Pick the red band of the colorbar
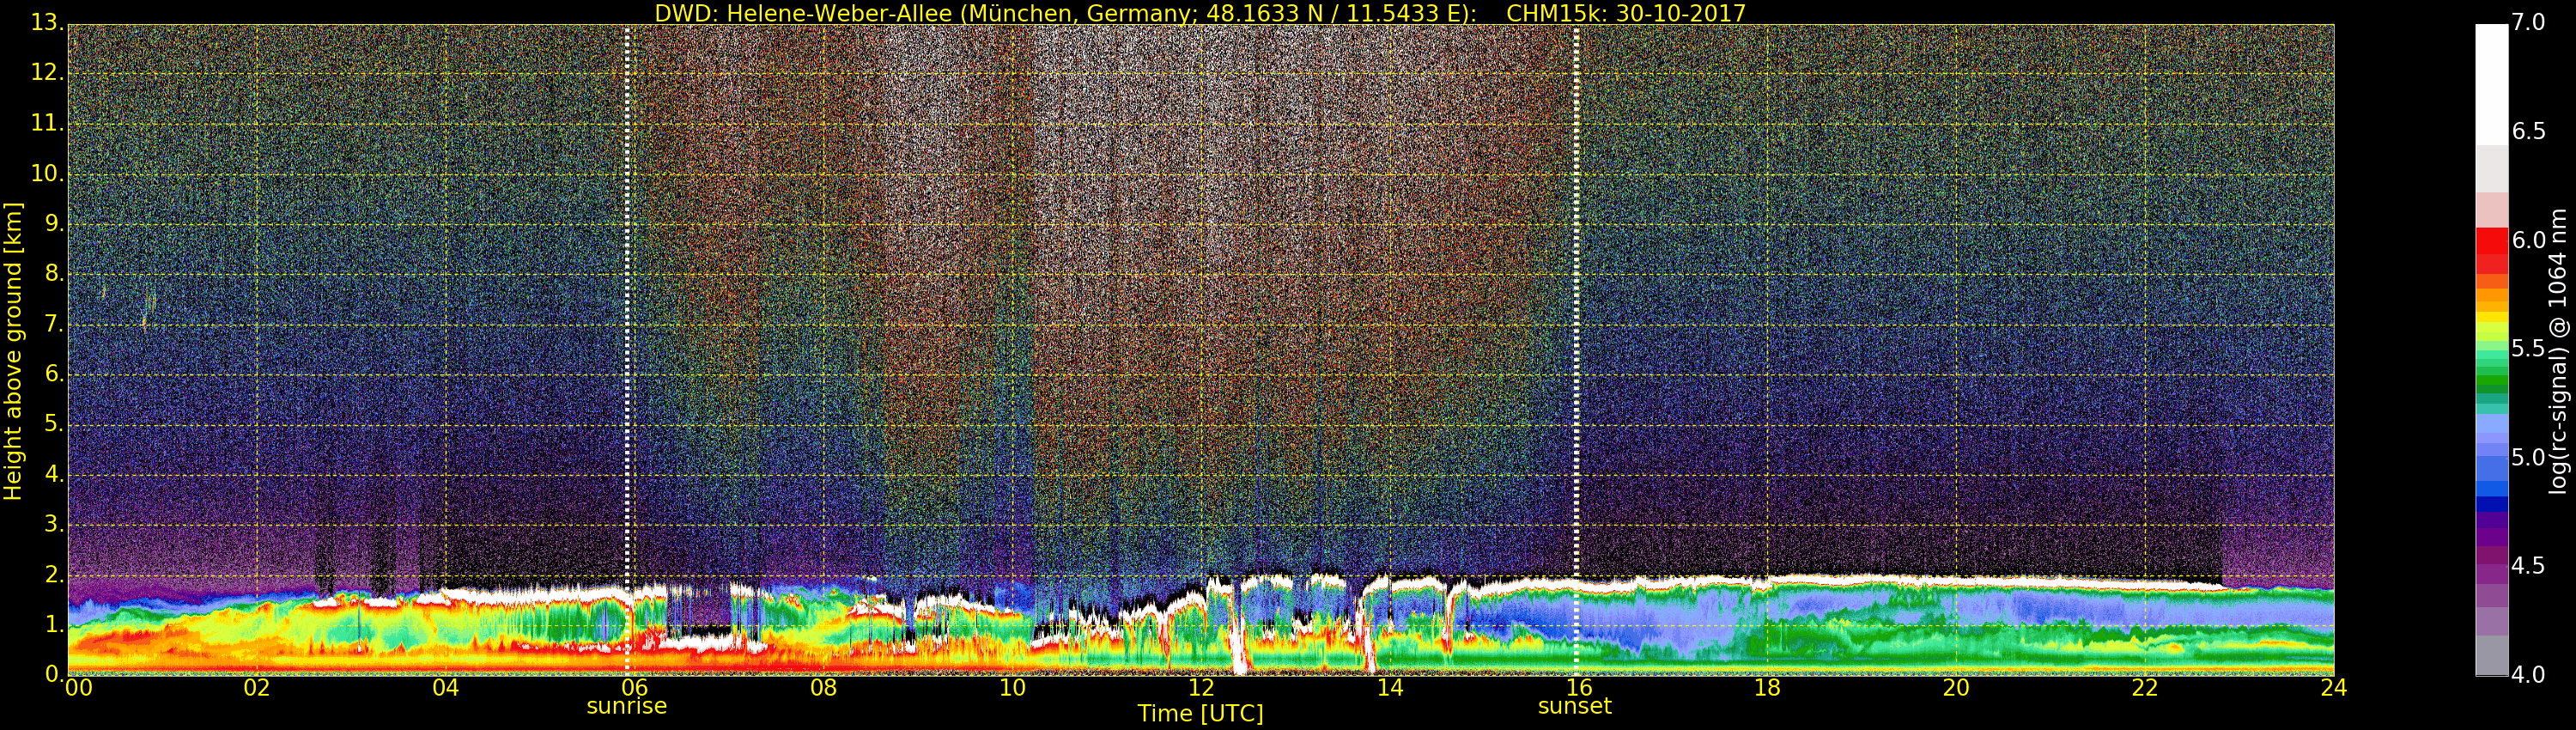Image resolution: width=2576 pixels, height=730 pixels. pyautogui.click(x=2491, y=245)
